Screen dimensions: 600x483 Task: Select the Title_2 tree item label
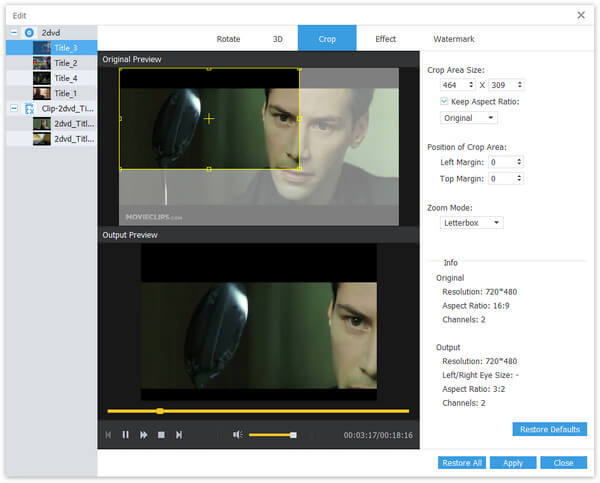tap(66, 63)
